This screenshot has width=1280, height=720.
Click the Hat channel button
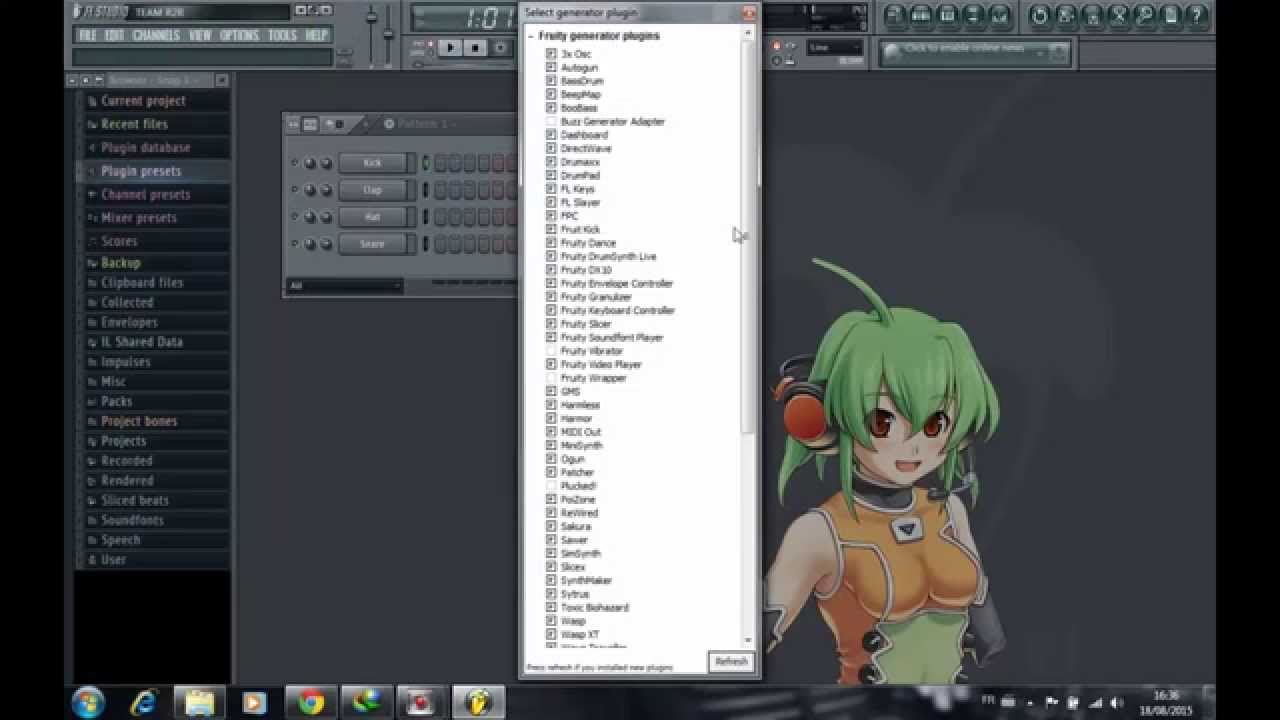[x=372, y=217]
